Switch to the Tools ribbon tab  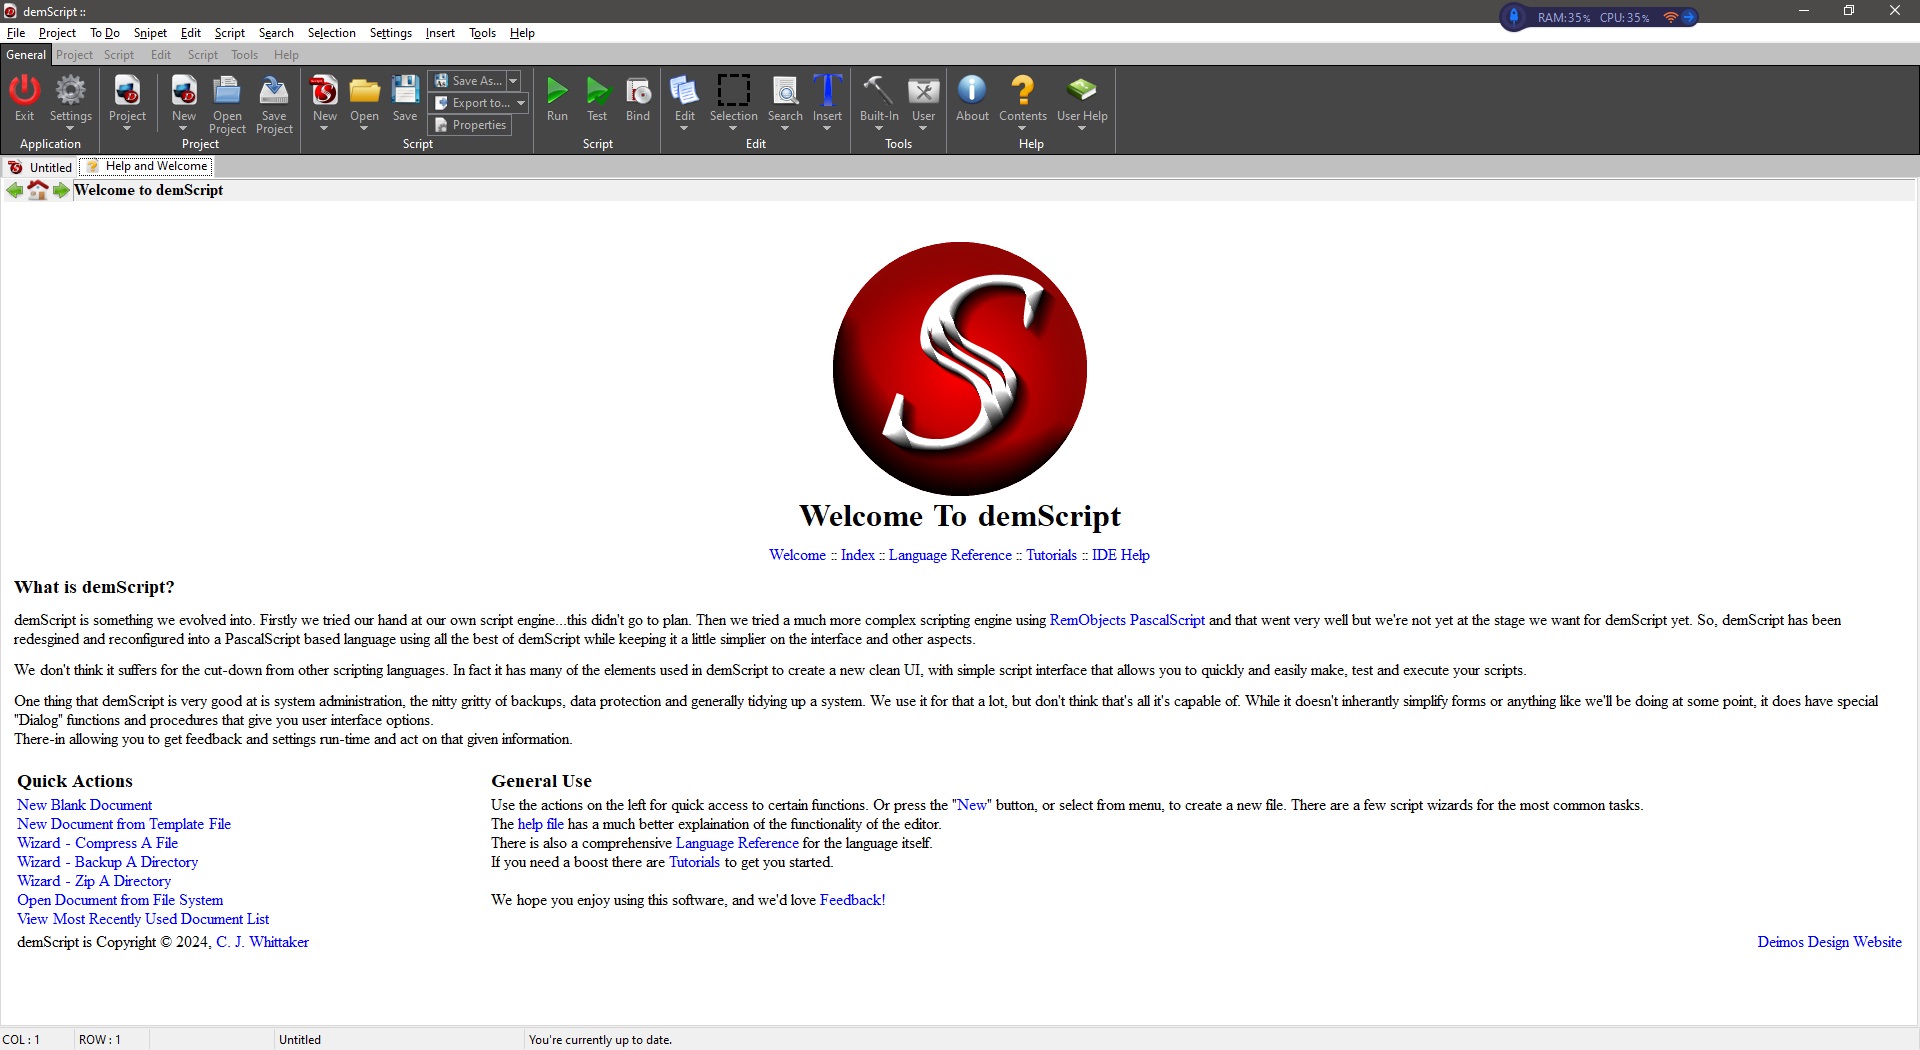[x=244, y=55]
